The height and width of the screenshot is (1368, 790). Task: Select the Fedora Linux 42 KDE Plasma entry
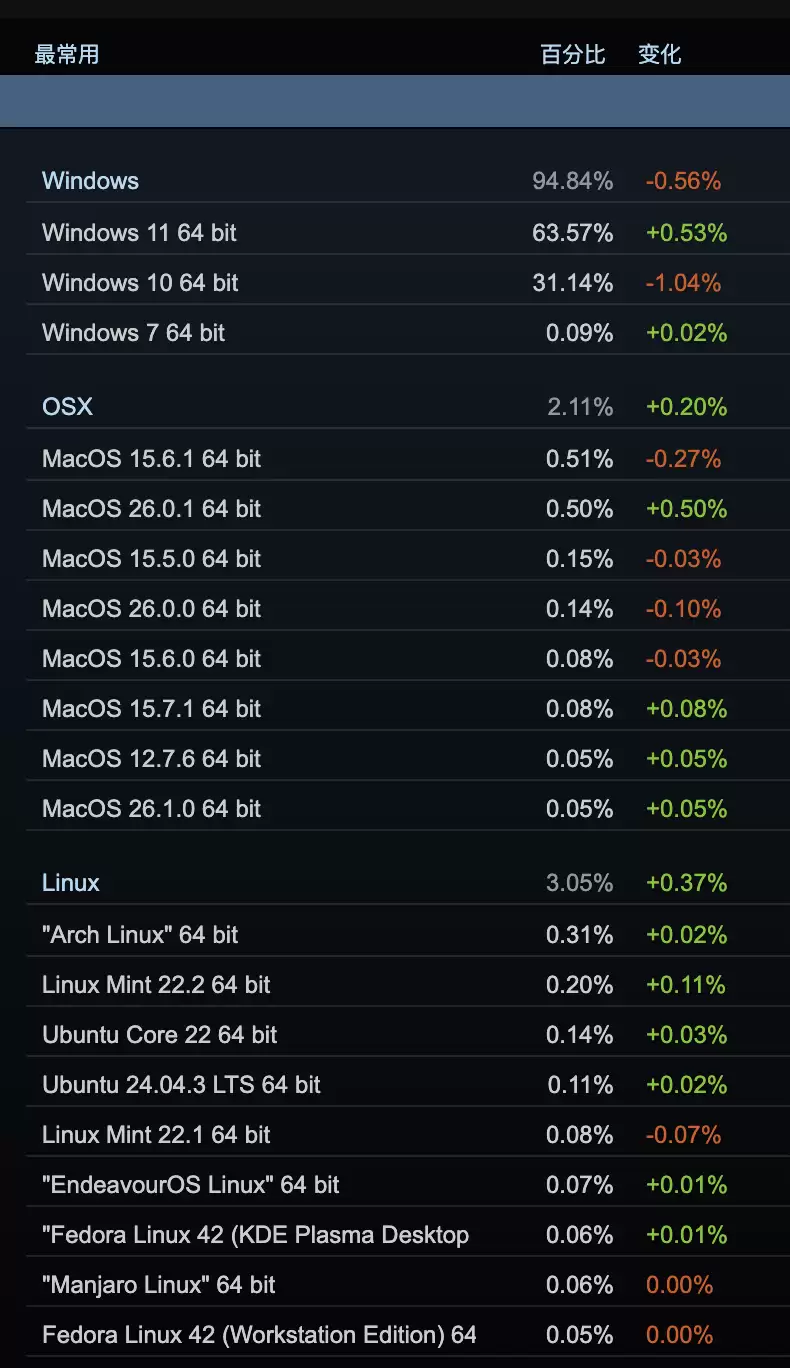255,1234
